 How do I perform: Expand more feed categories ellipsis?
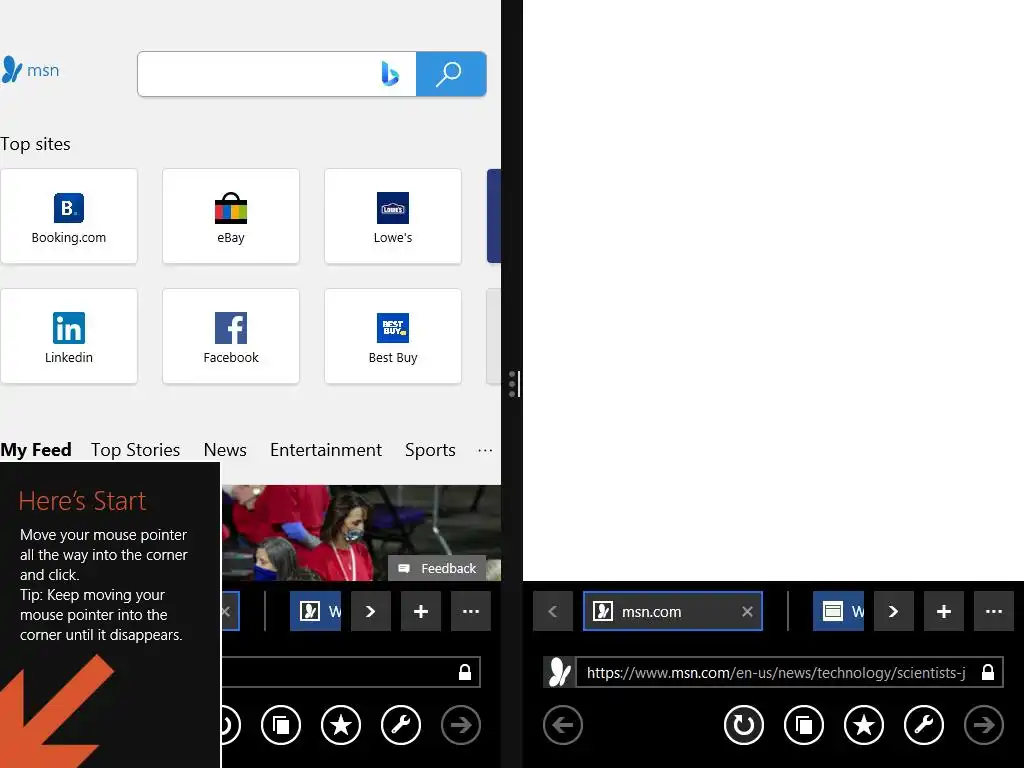click(485, 450)
